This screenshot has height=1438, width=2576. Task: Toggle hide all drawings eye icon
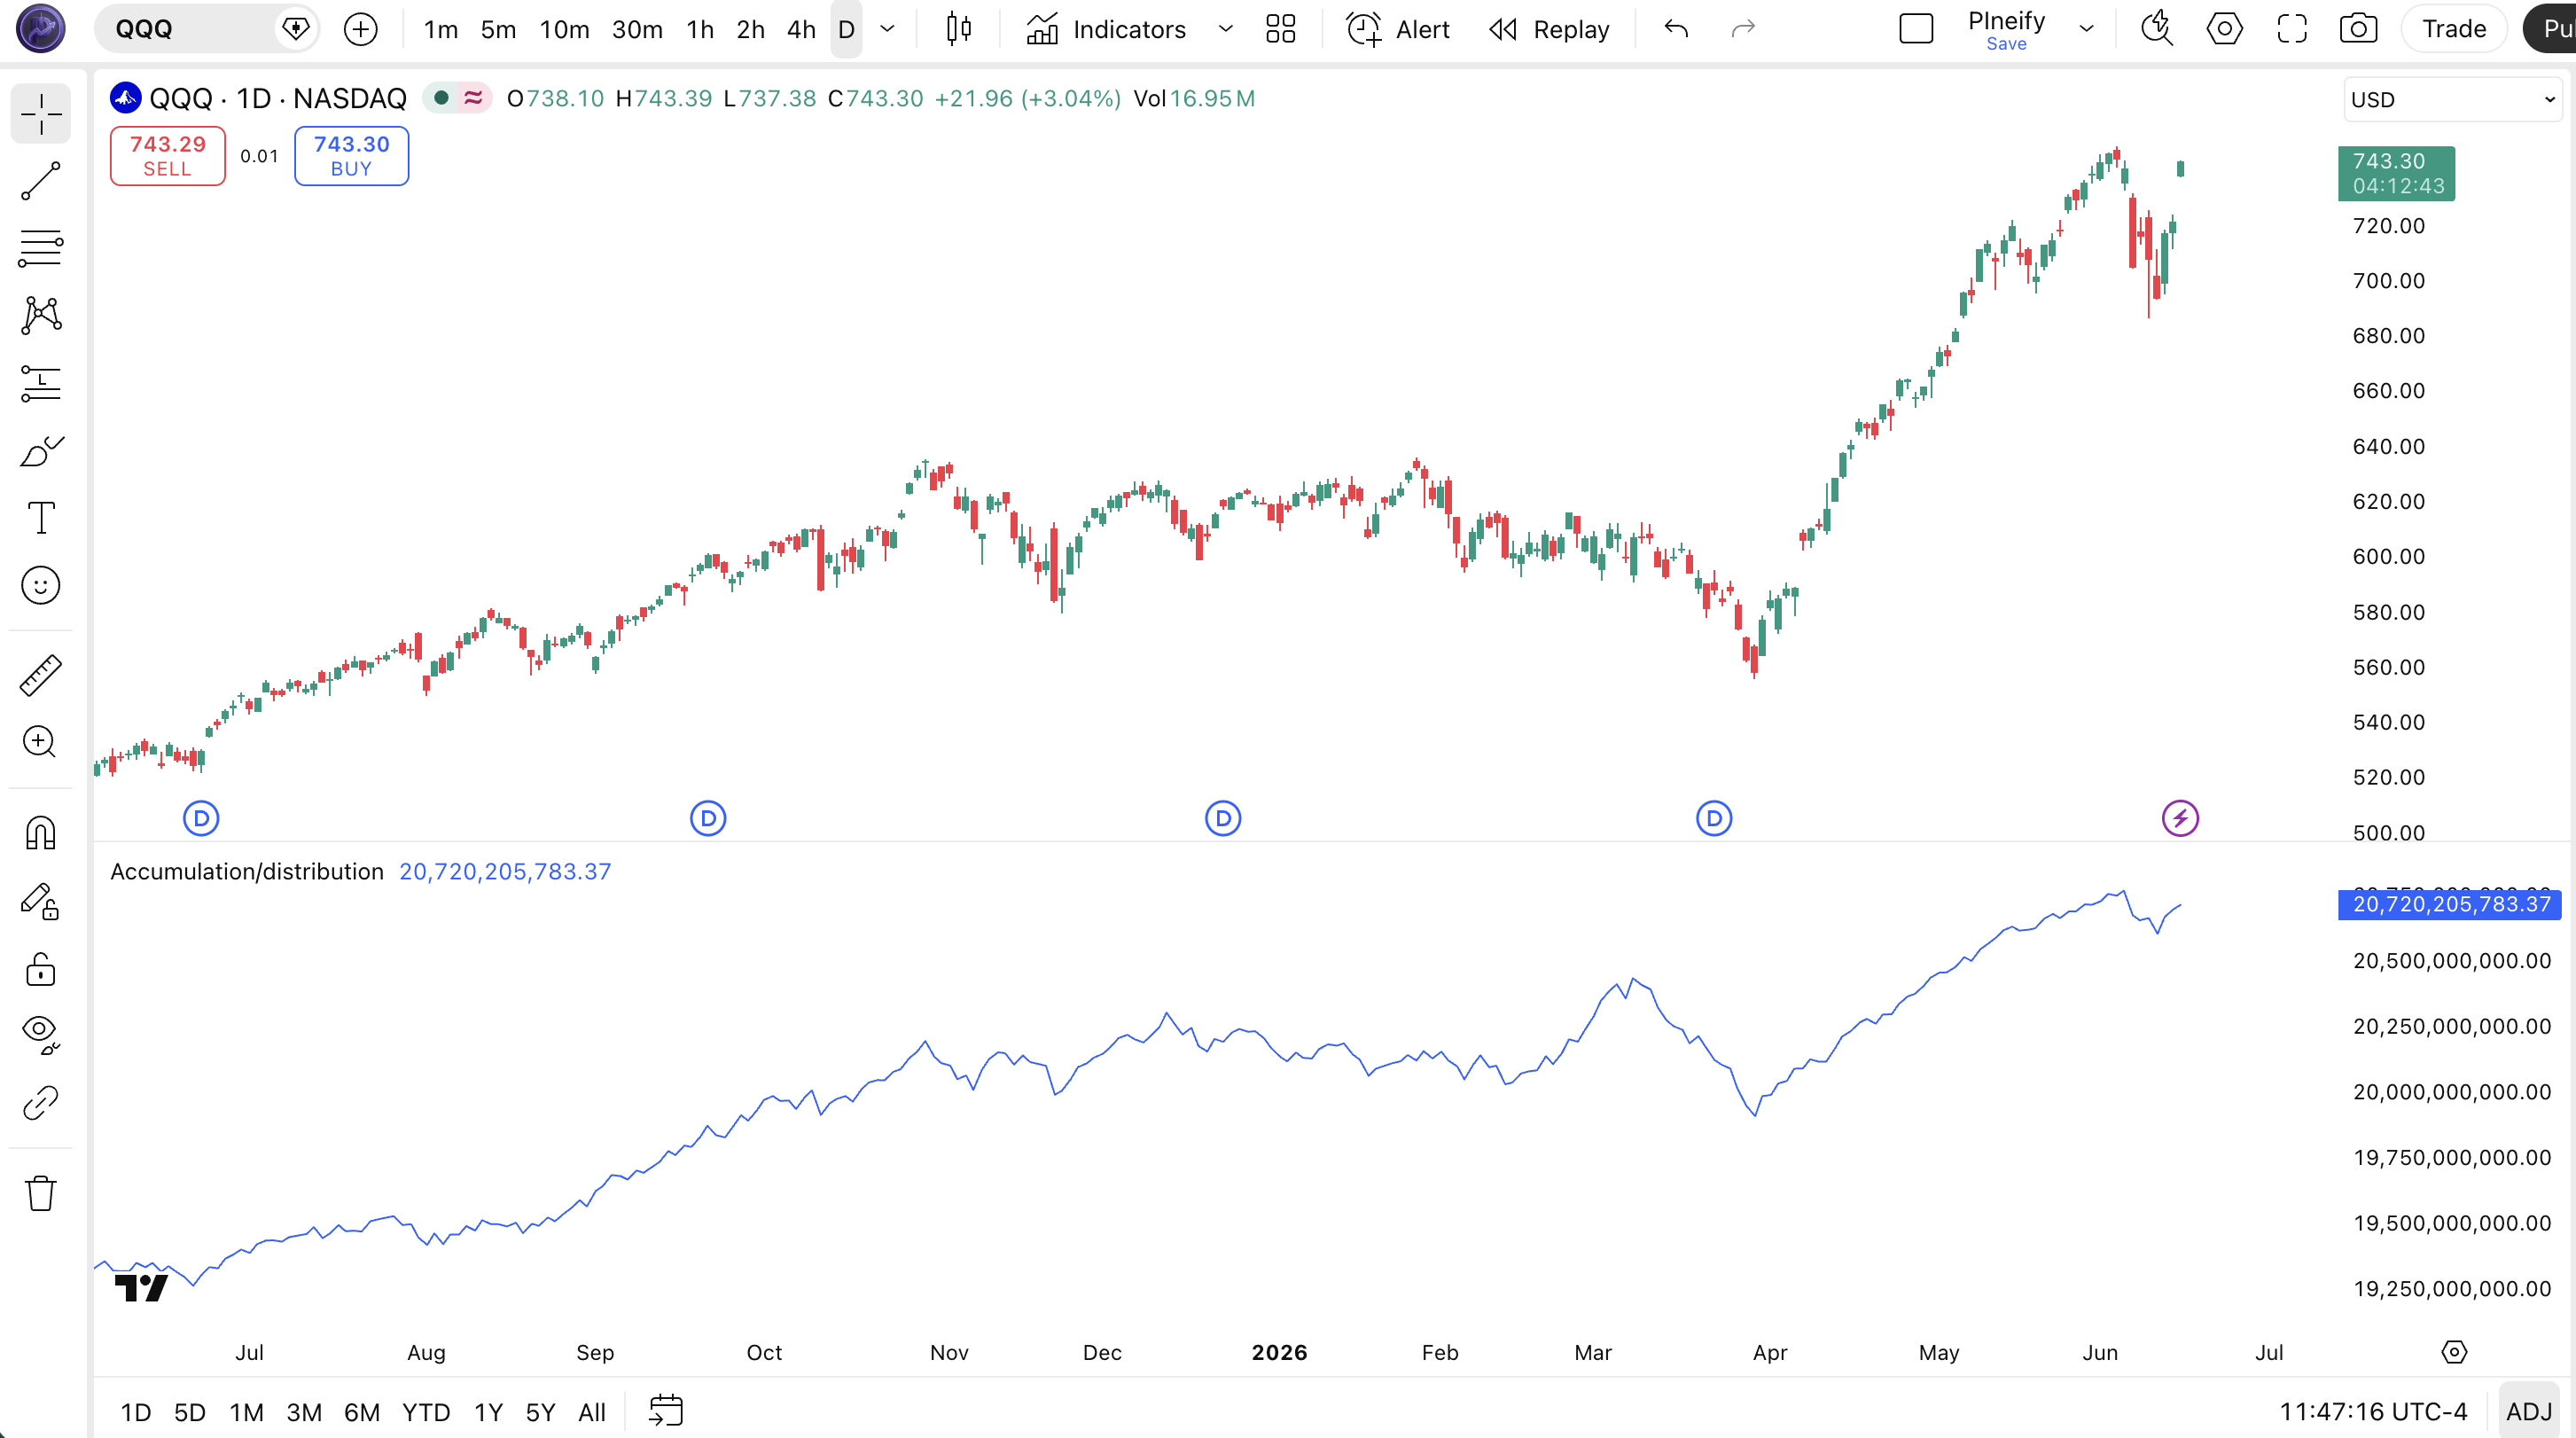[x=41, y=1035]
